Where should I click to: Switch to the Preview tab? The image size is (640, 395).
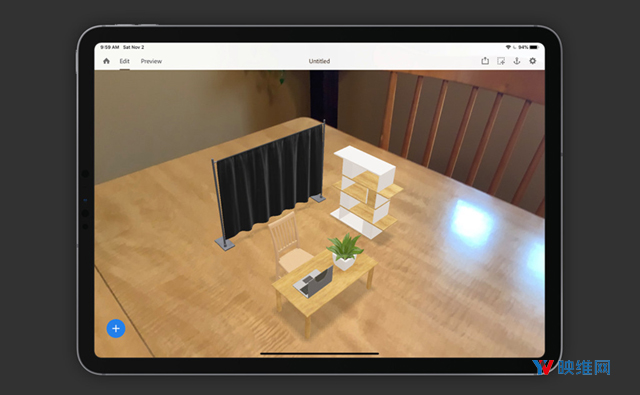[151, 61]
